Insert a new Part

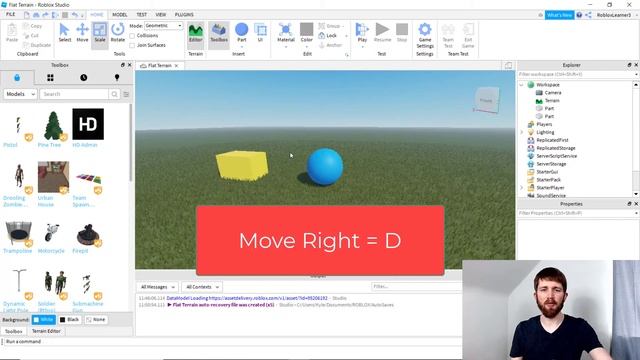(x=242, y=33)
